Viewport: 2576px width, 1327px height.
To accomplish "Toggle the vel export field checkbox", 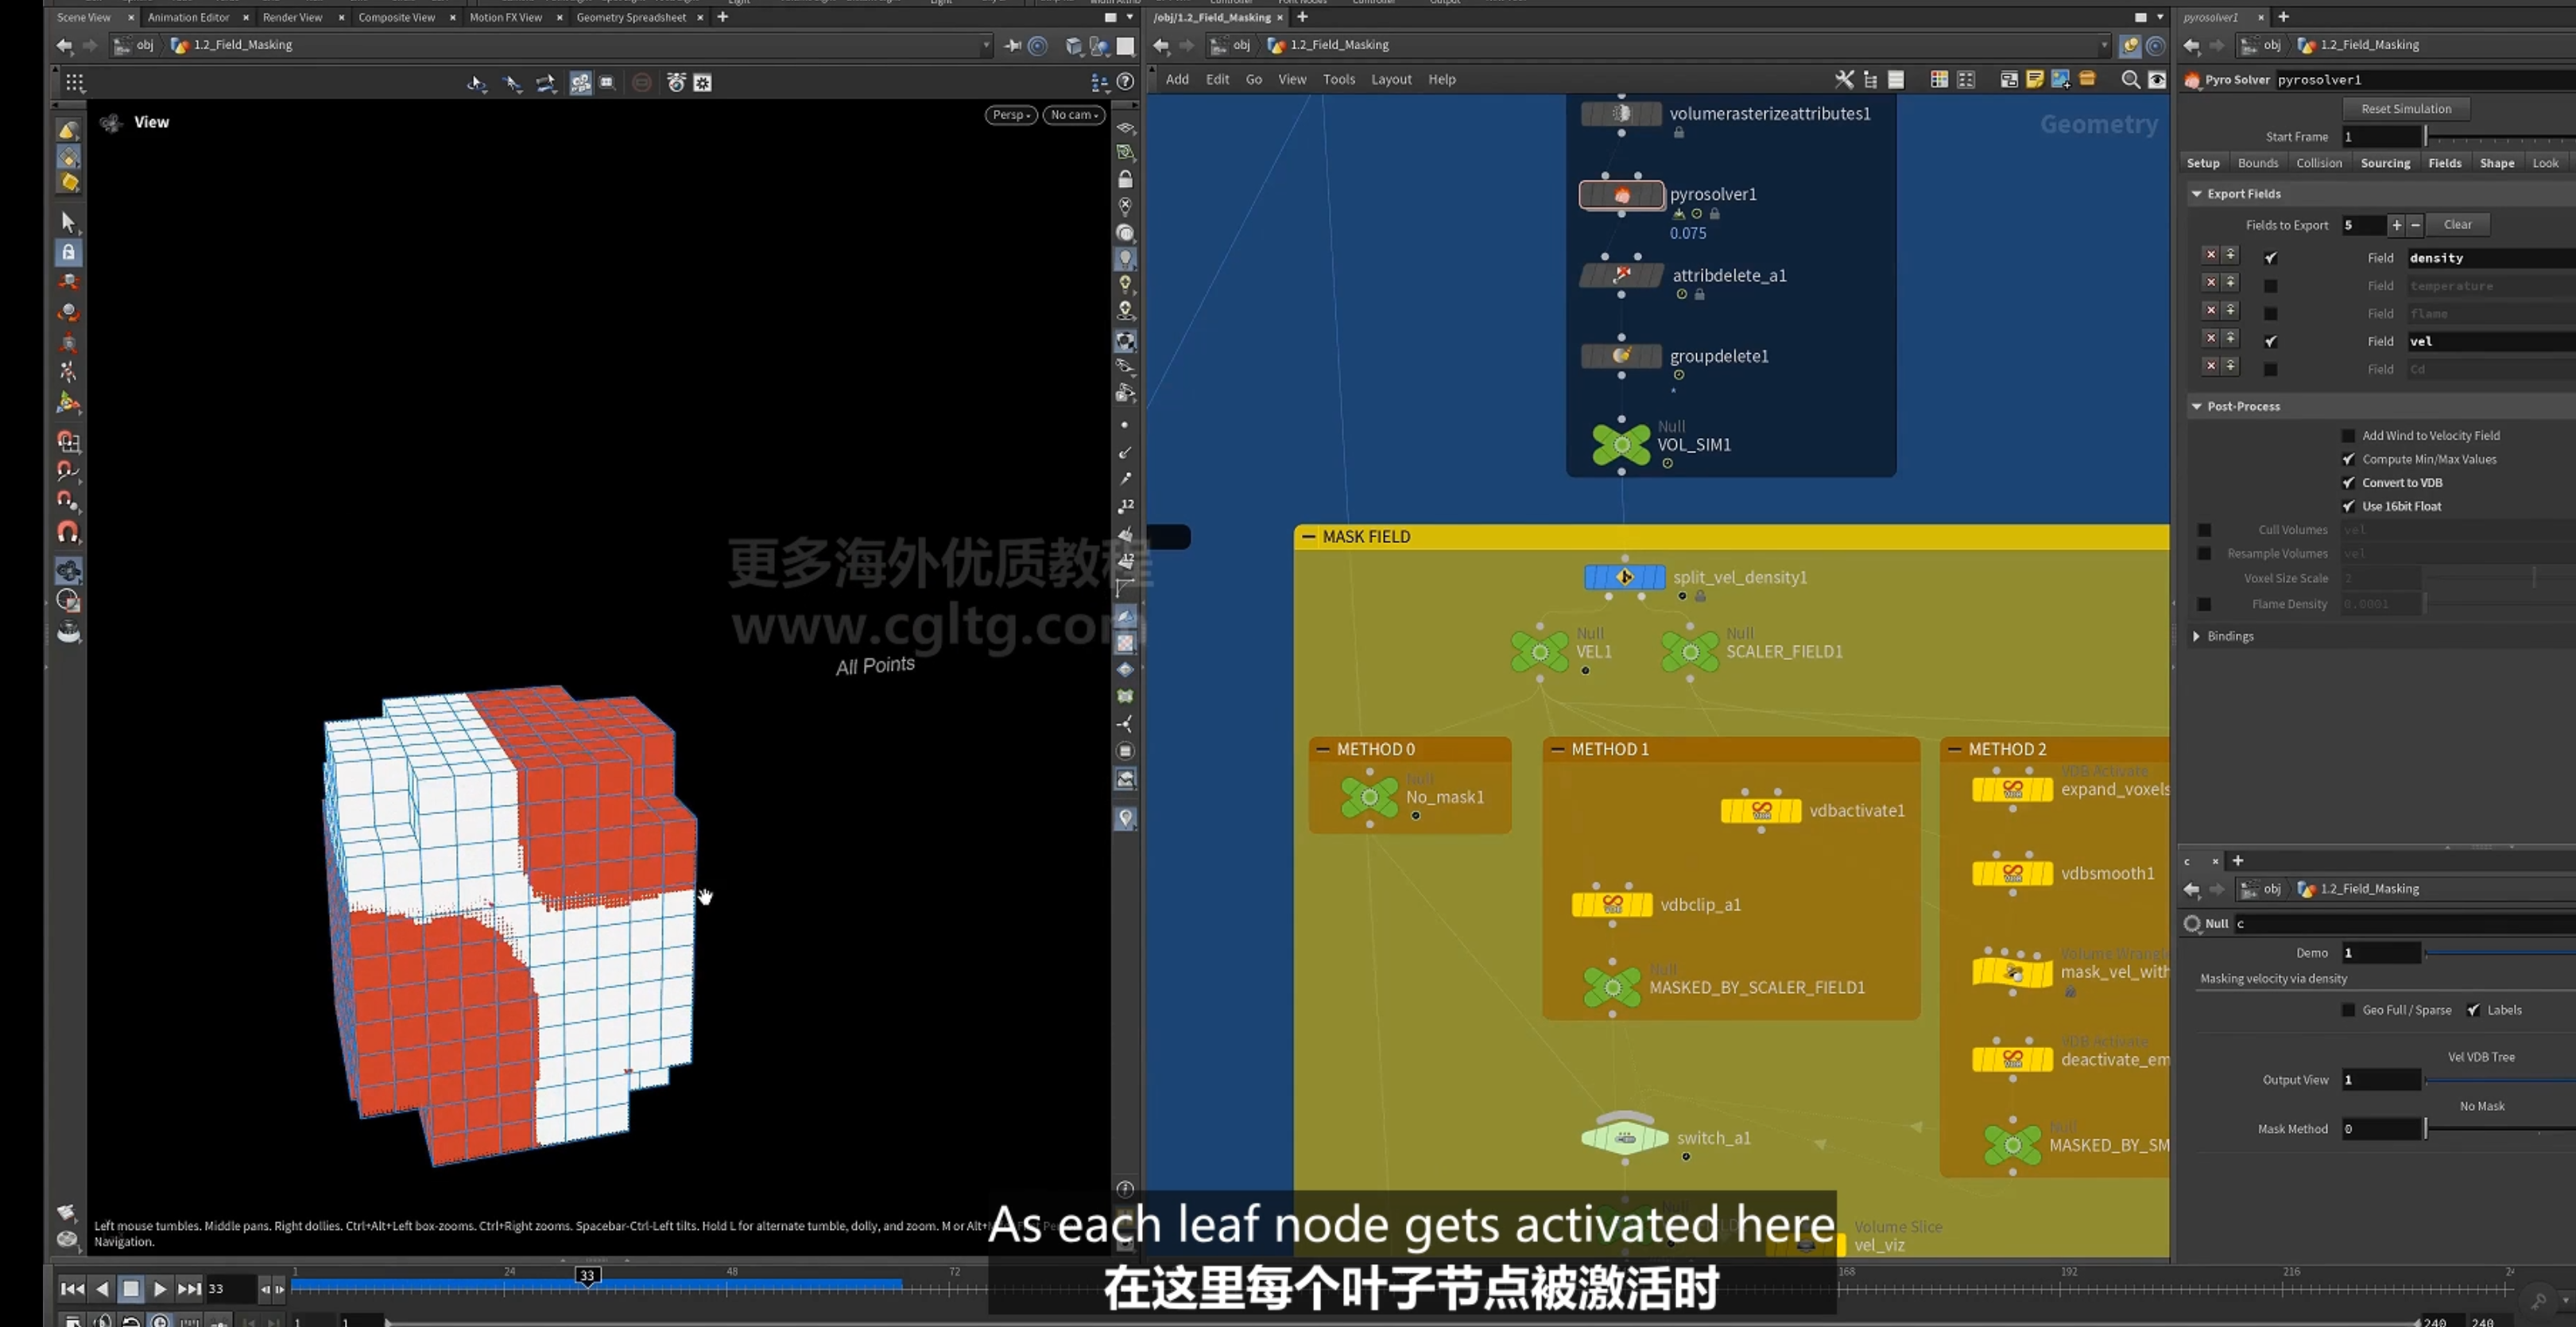I will tap(2271, 341).
